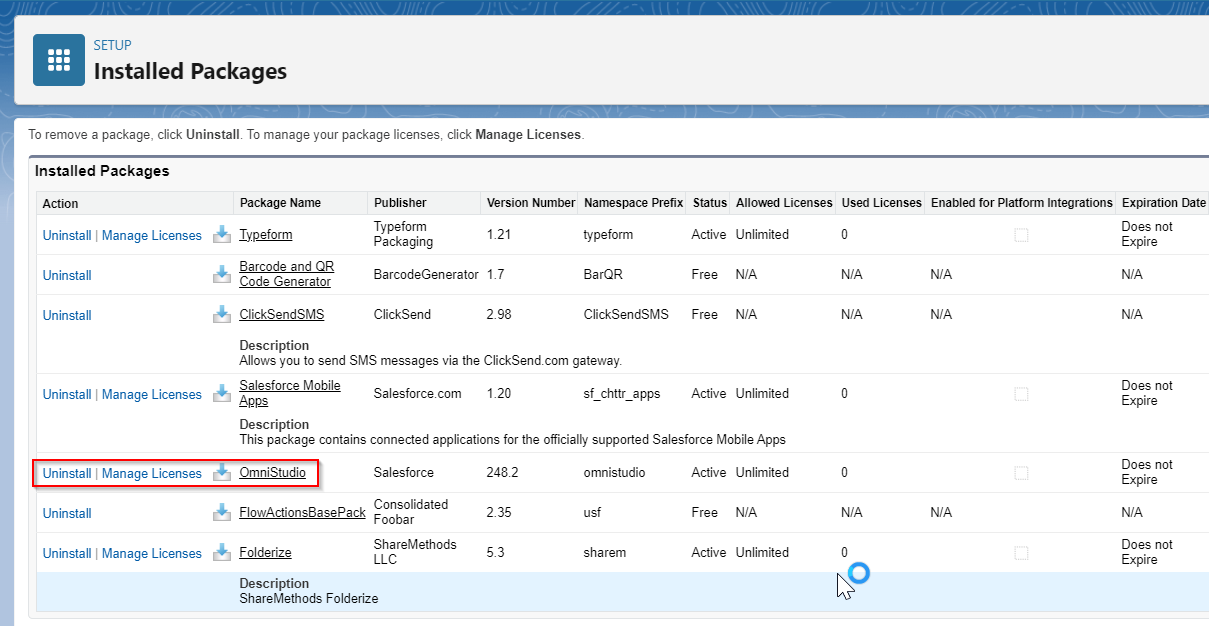1209x626 pixels.
Task: Click the SETUP breadcrumb label
Action: click(x=112, y=44)
